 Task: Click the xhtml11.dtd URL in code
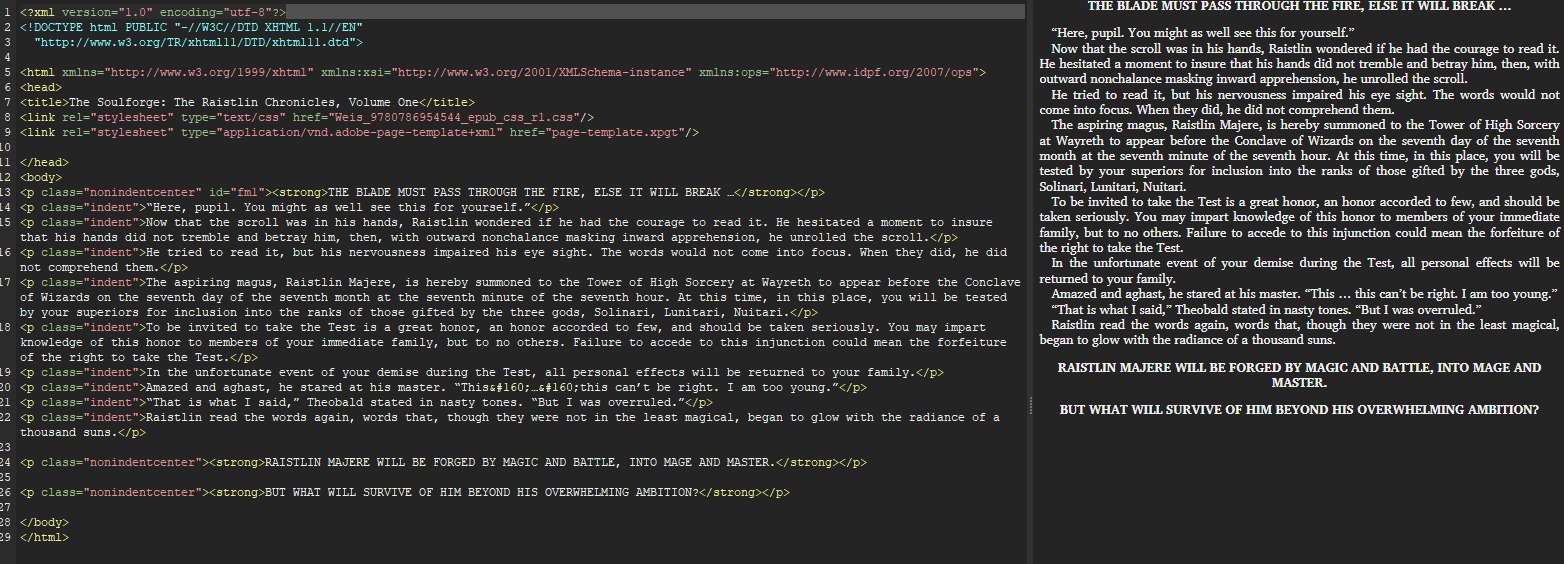click(199, 42)
